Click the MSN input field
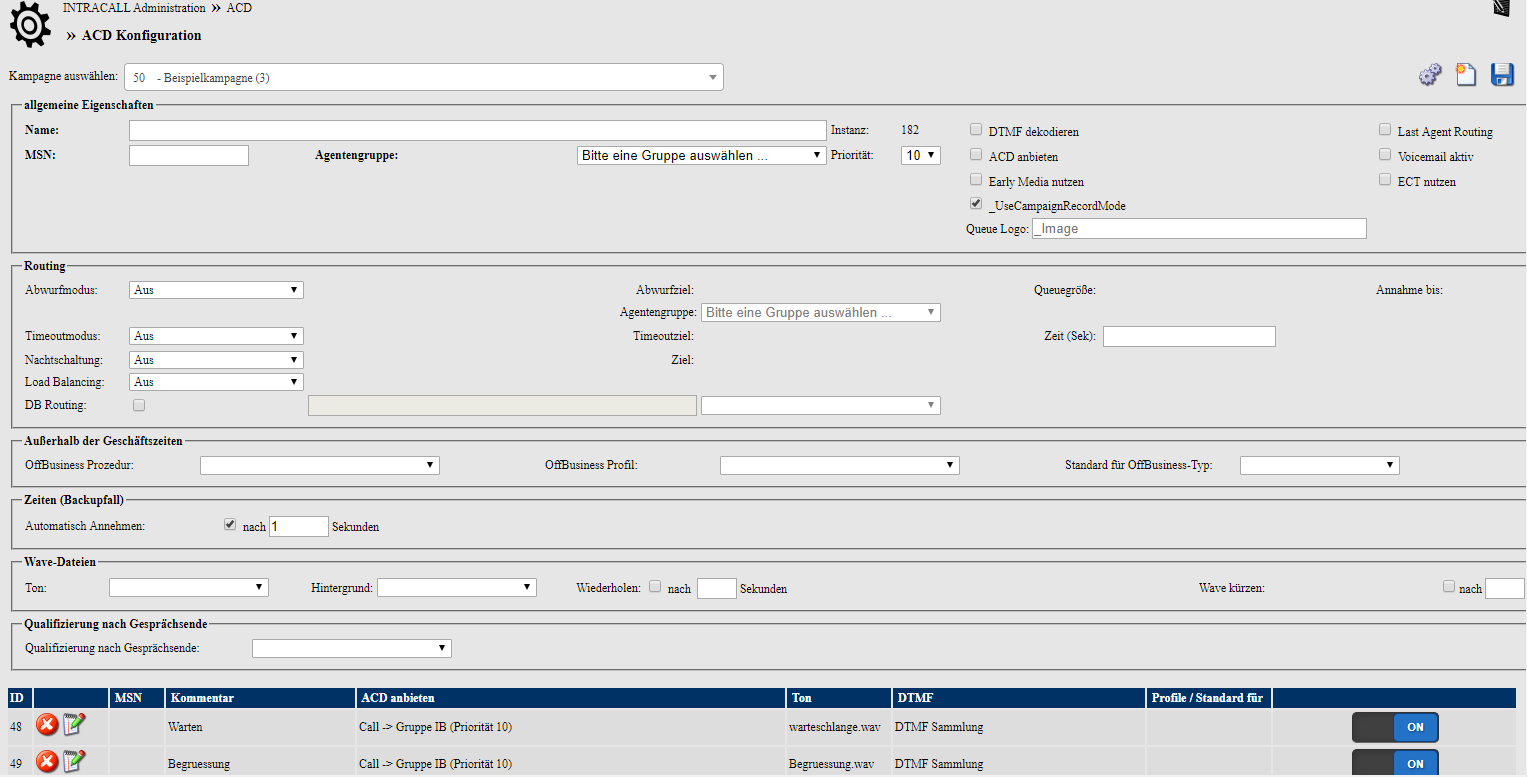Viewport: 1527px width, 777px height. point(189,155)
